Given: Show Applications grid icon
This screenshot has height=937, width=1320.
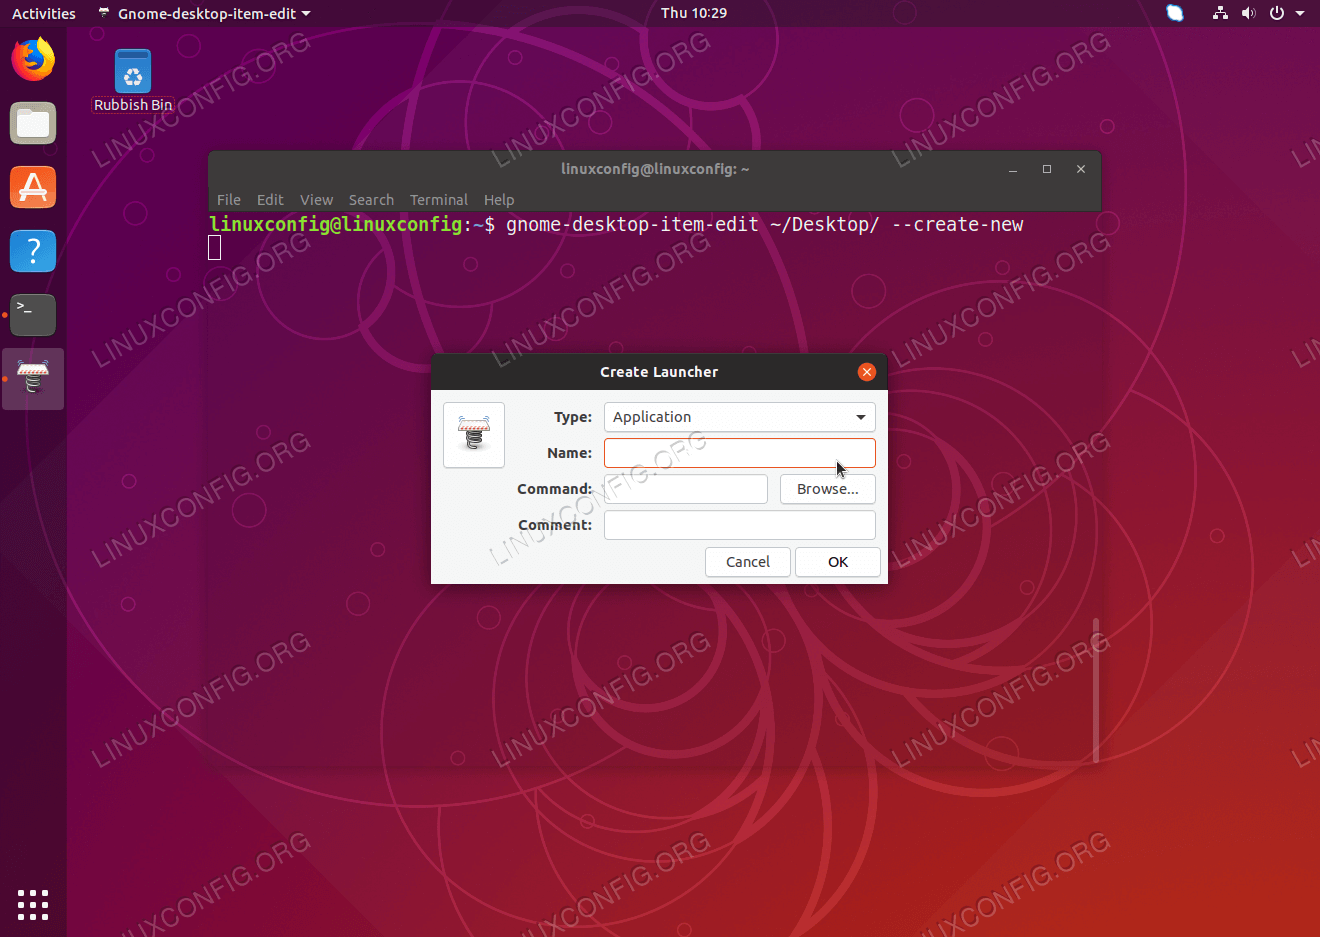Looking at the screenshot, I should point(33,904).
